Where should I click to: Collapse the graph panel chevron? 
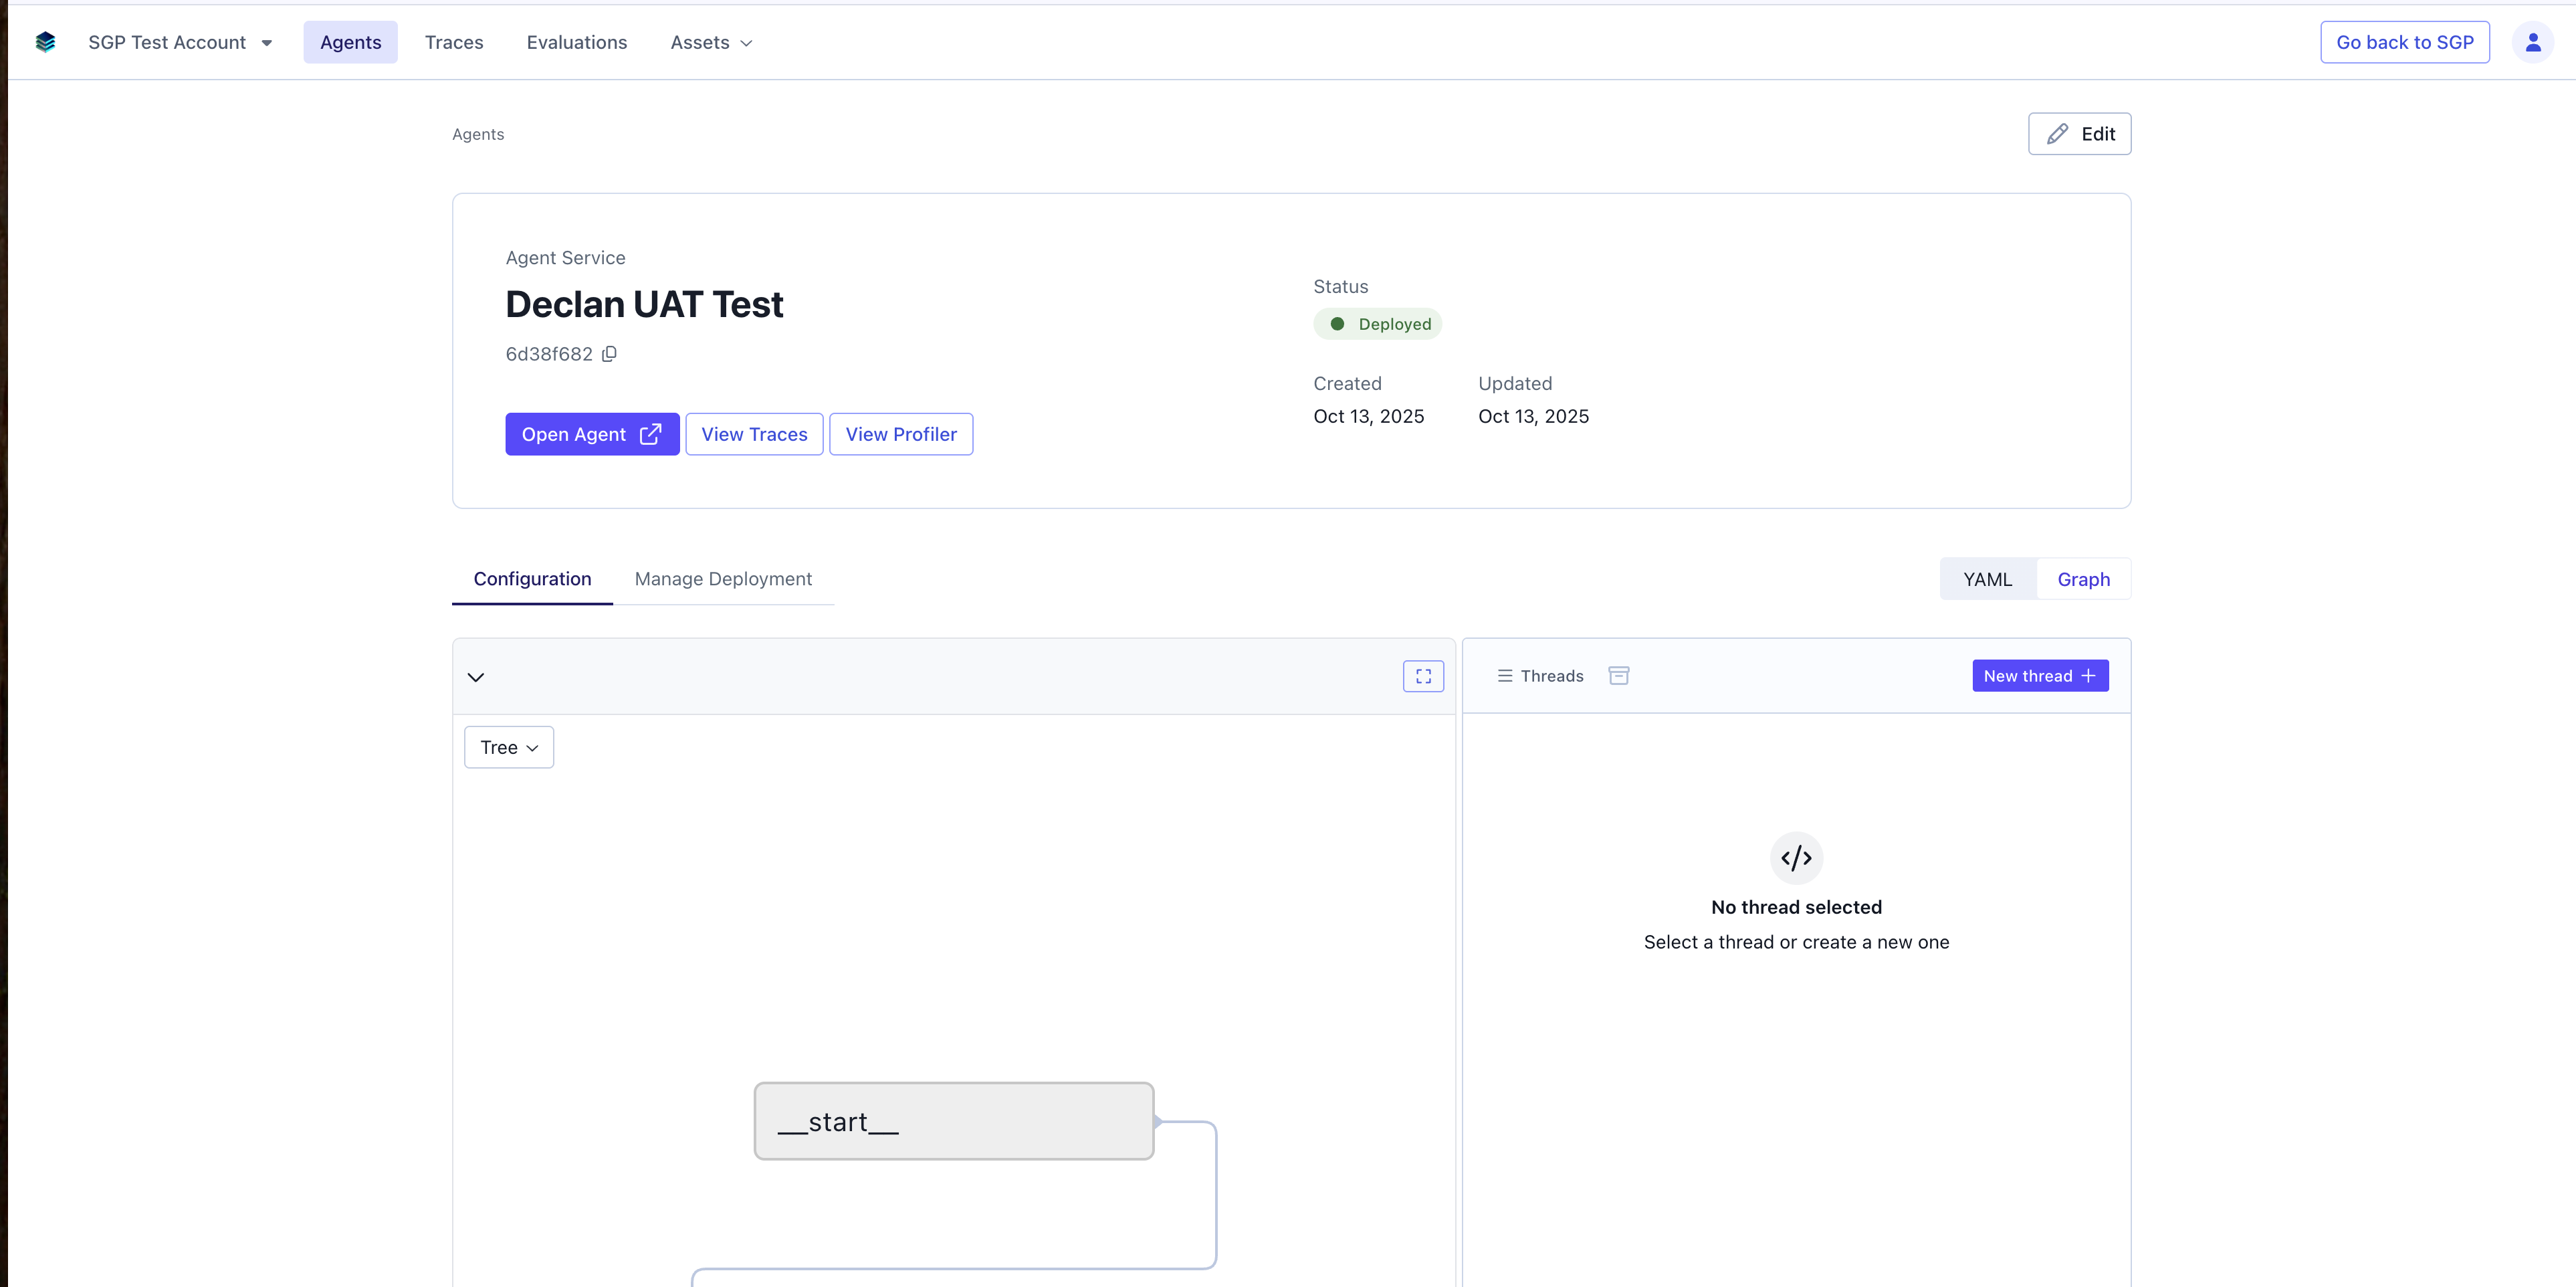[476, 677]
